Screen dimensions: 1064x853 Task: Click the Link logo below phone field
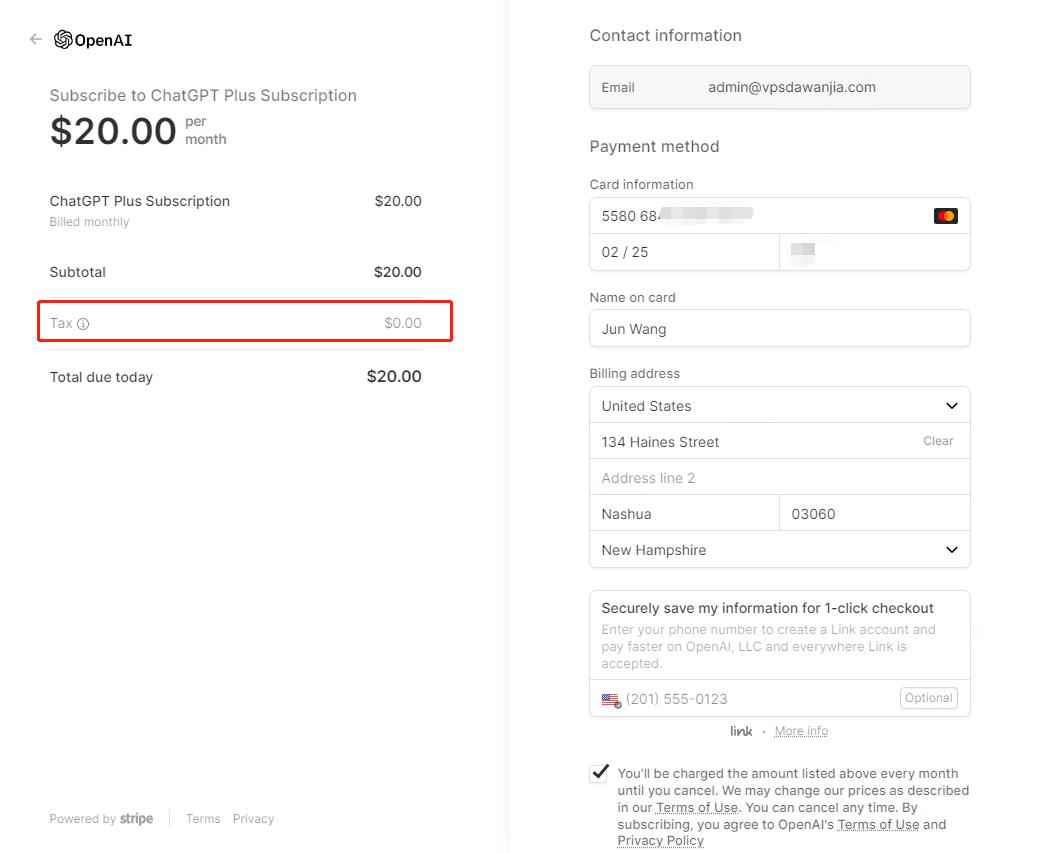(x=741, y=731)
